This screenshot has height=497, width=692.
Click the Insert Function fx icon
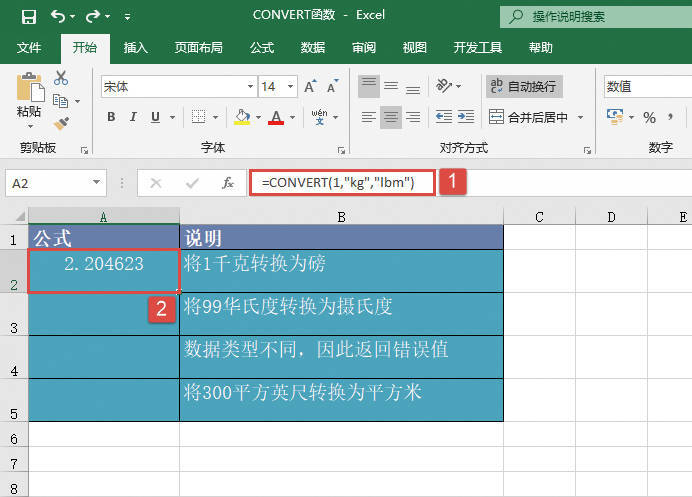228,183
